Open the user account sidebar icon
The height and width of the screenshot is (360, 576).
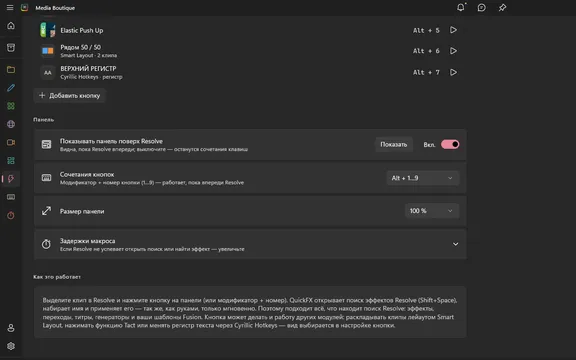coord(11,328)
